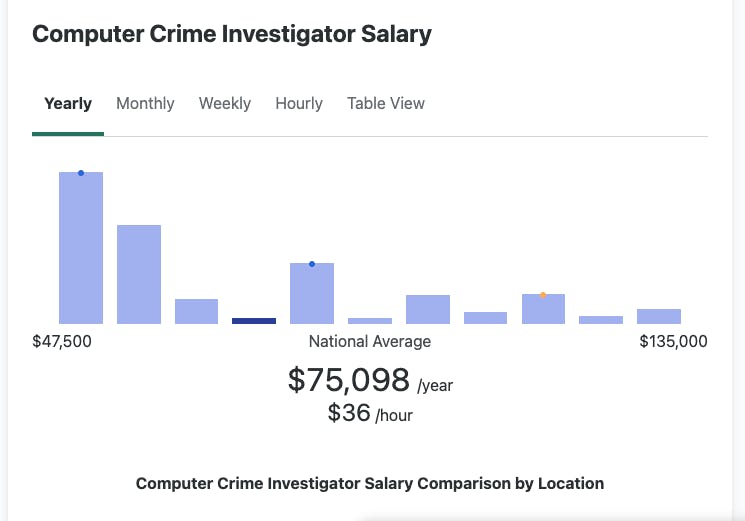Viewport: 745px width, 521px height.
Task: Click the $75,098 per year average figure
Action: (x=349, y=380)
